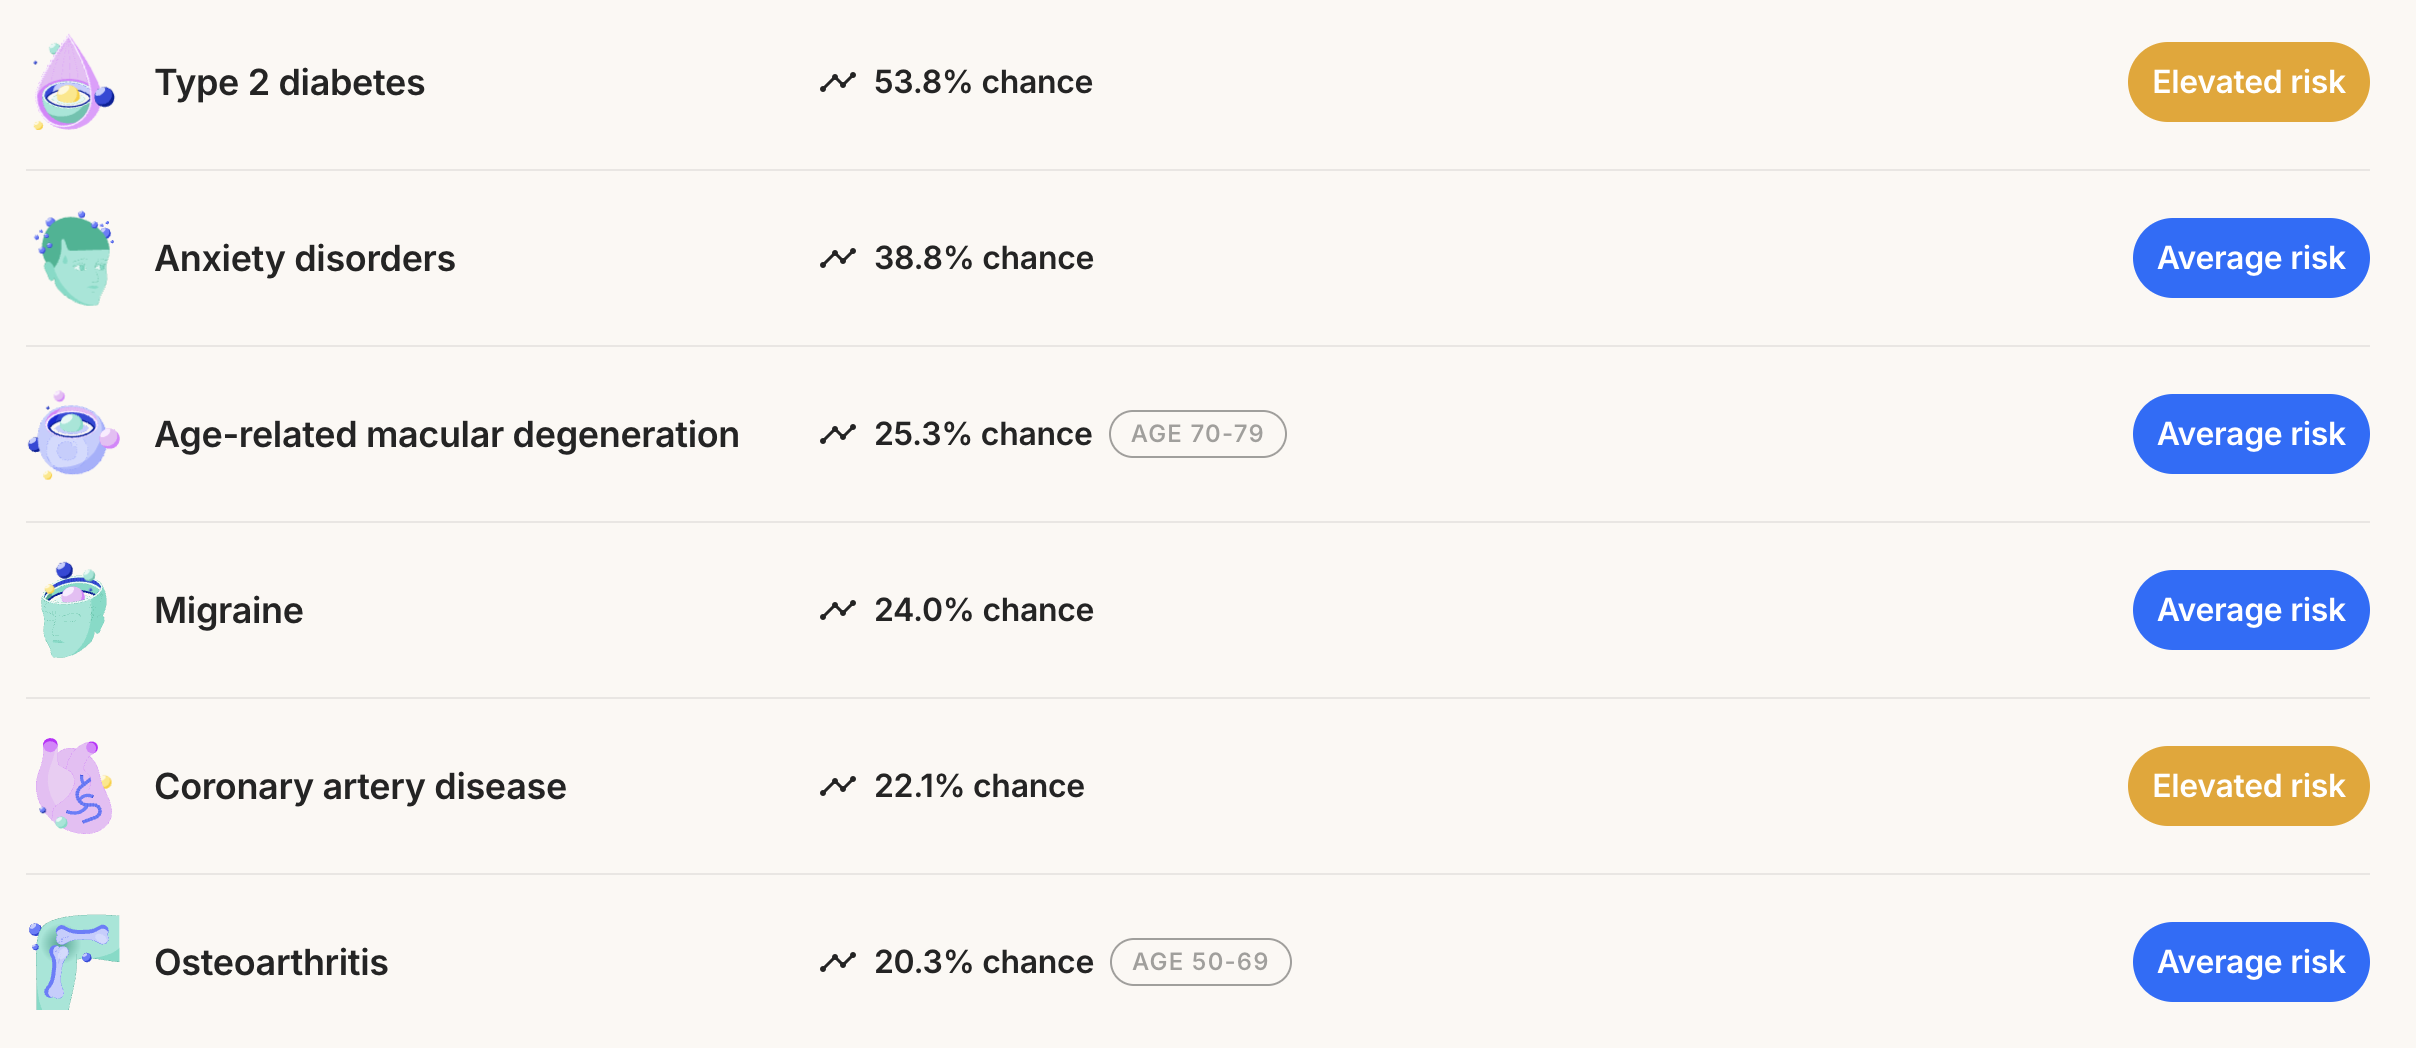Select Average risk badge for Osteoarthritis

[x=2251, y=962]
